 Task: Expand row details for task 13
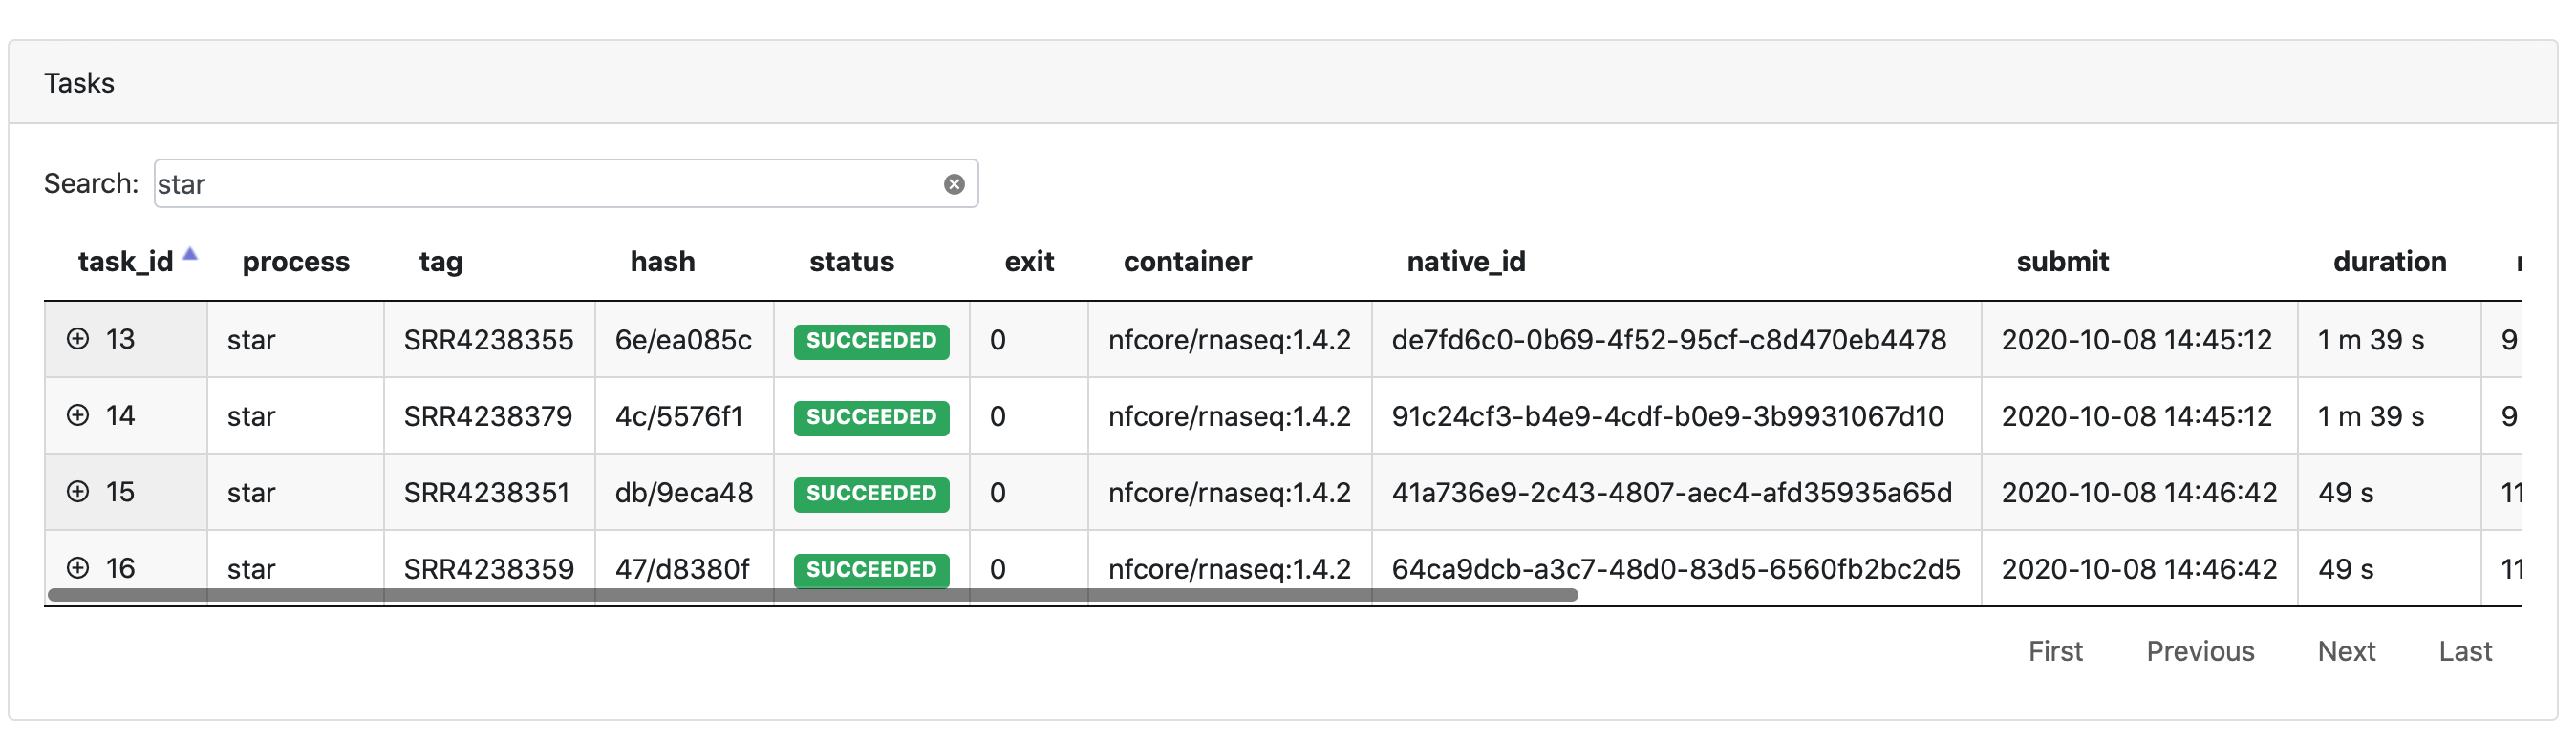click(x=78, y=339)
